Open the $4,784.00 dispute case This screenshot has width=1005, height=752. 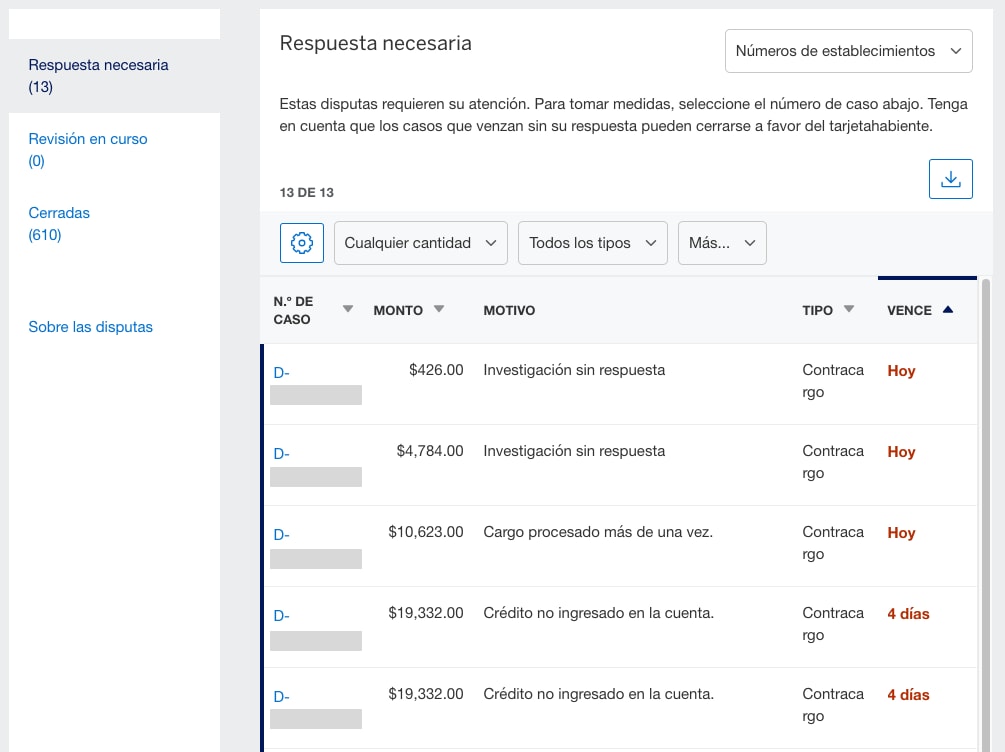coord(284,453)
